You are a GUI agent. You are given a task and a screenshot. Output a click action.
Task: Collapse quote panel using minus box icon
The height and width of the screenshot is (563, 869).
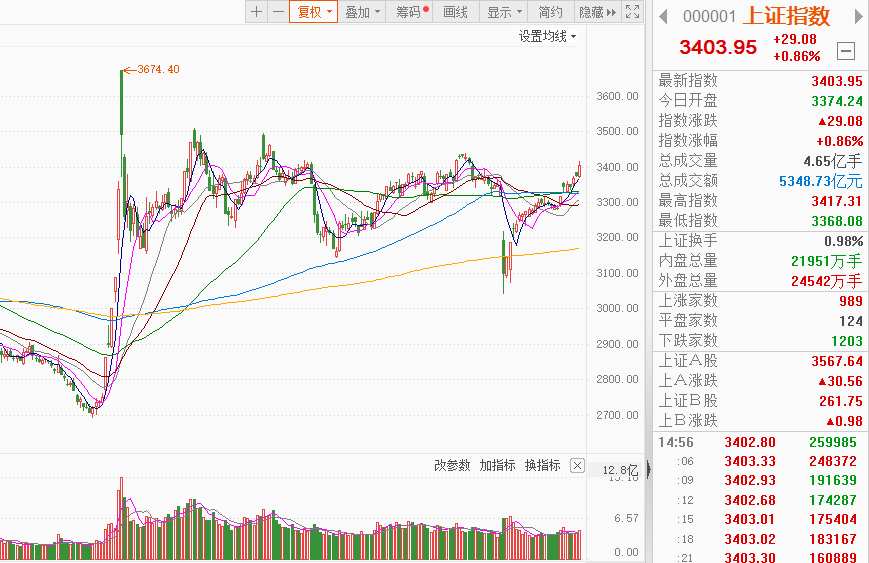point(846,51)
